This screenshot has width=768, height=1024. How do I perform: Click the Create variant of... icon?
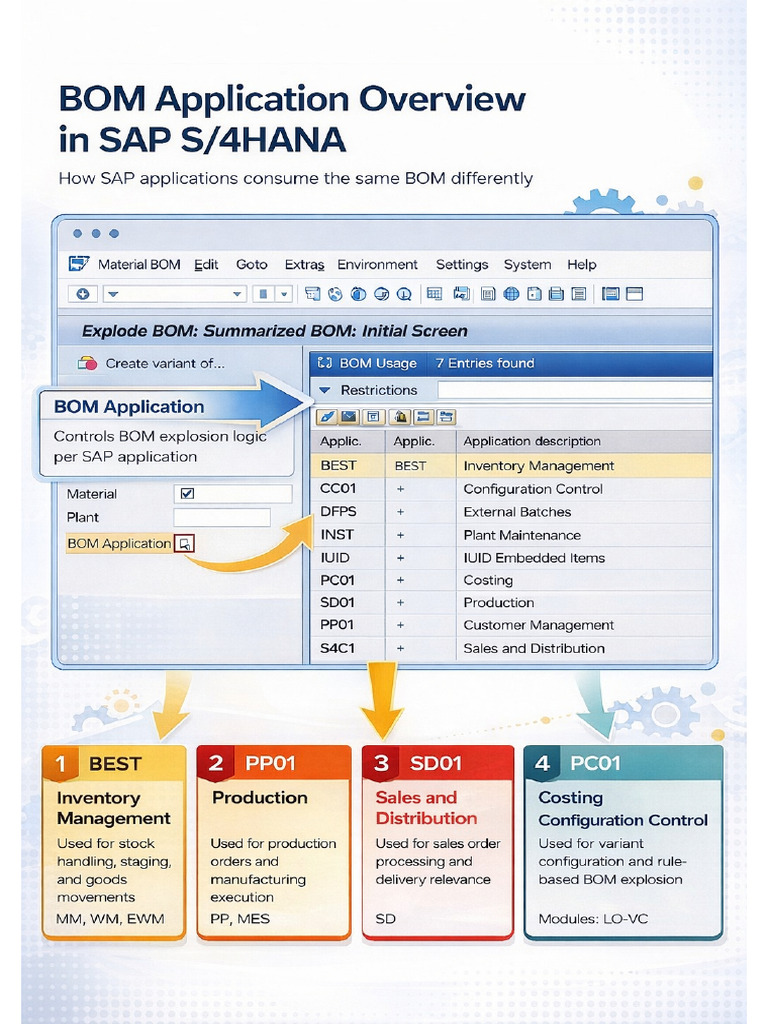point(87,363)
